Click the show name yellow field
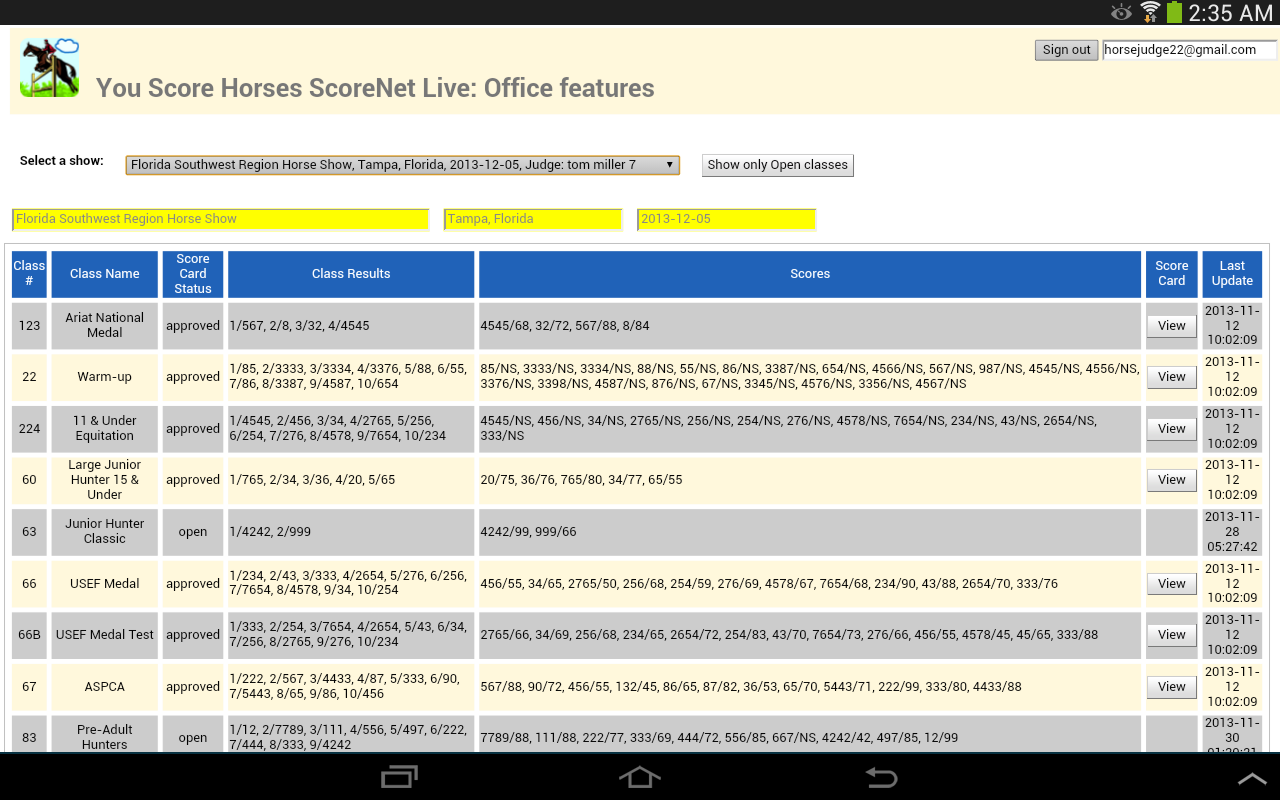Screen dimensions: 1280x800 pos(220,219)
